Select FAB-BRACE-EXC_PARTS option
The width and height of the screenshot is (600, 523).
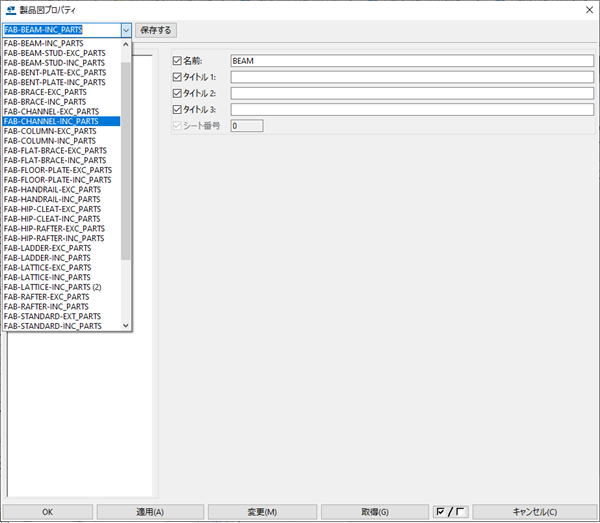tap(62, 92)
